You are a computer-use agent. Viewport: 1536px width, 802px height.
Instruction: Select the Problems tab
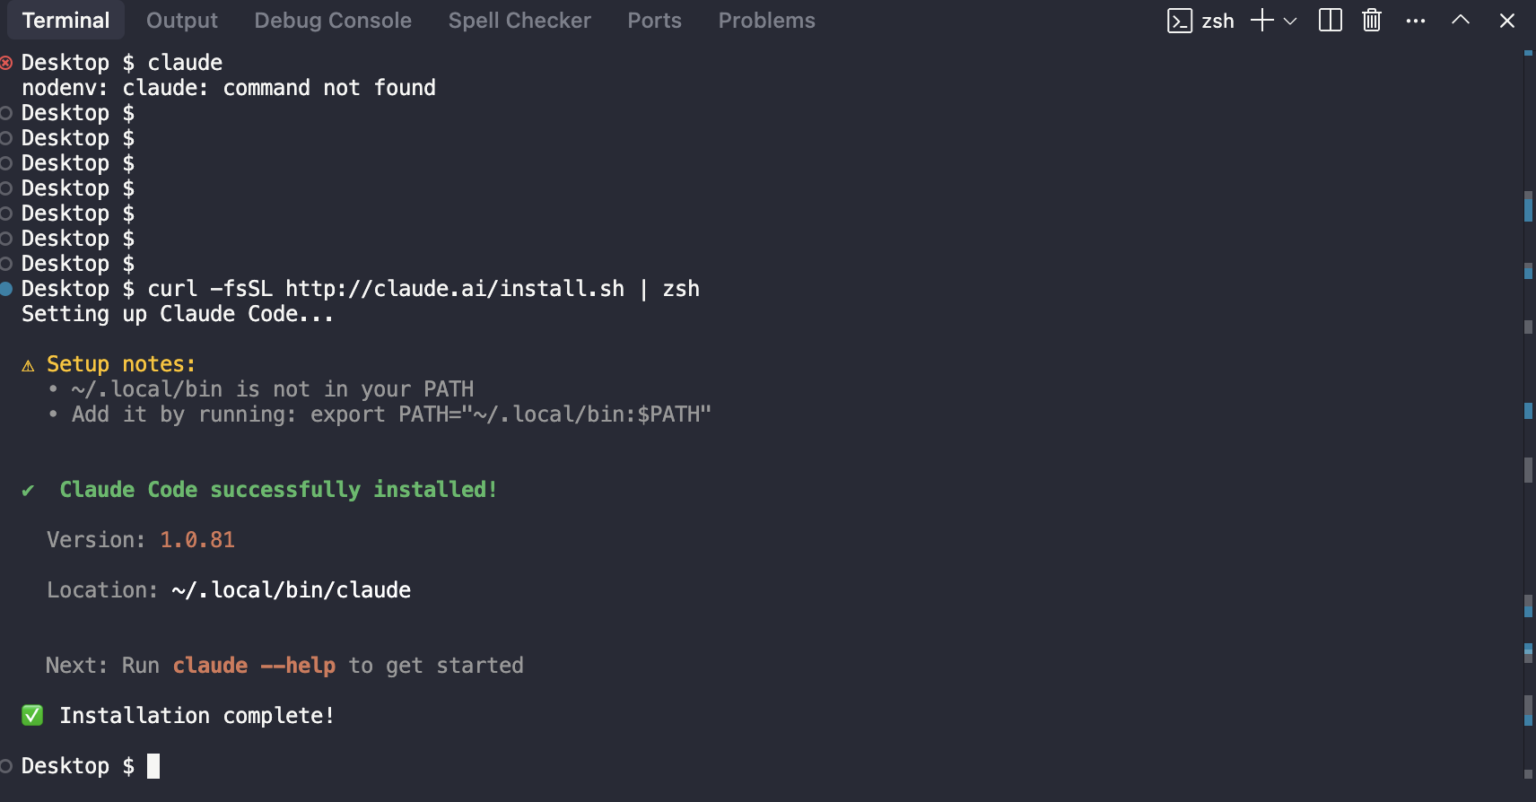pyautogui.click(x=766, y=20)
